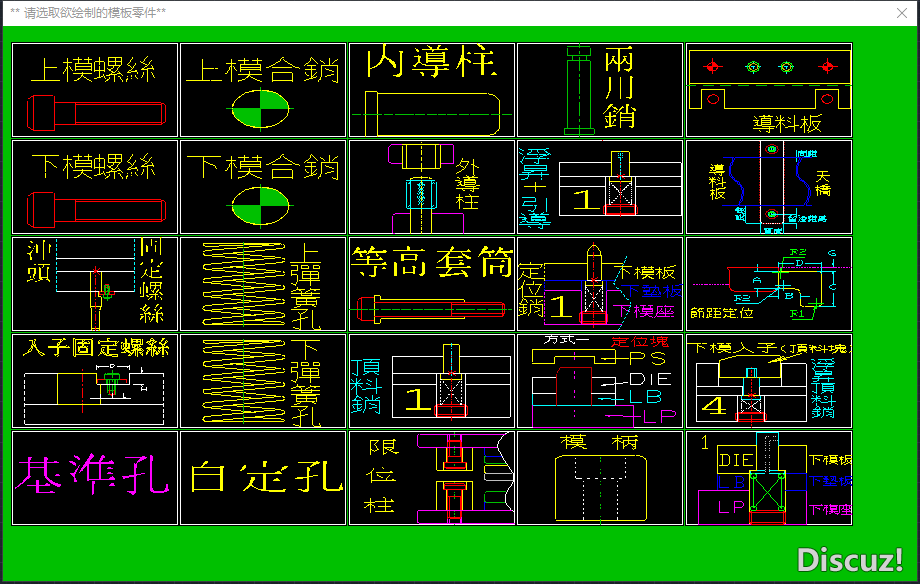Image resolution: width=920 pixels, height=584 pixels.
Task: Select the 兩川銷 pin template
Action: [x=600, y=90]
